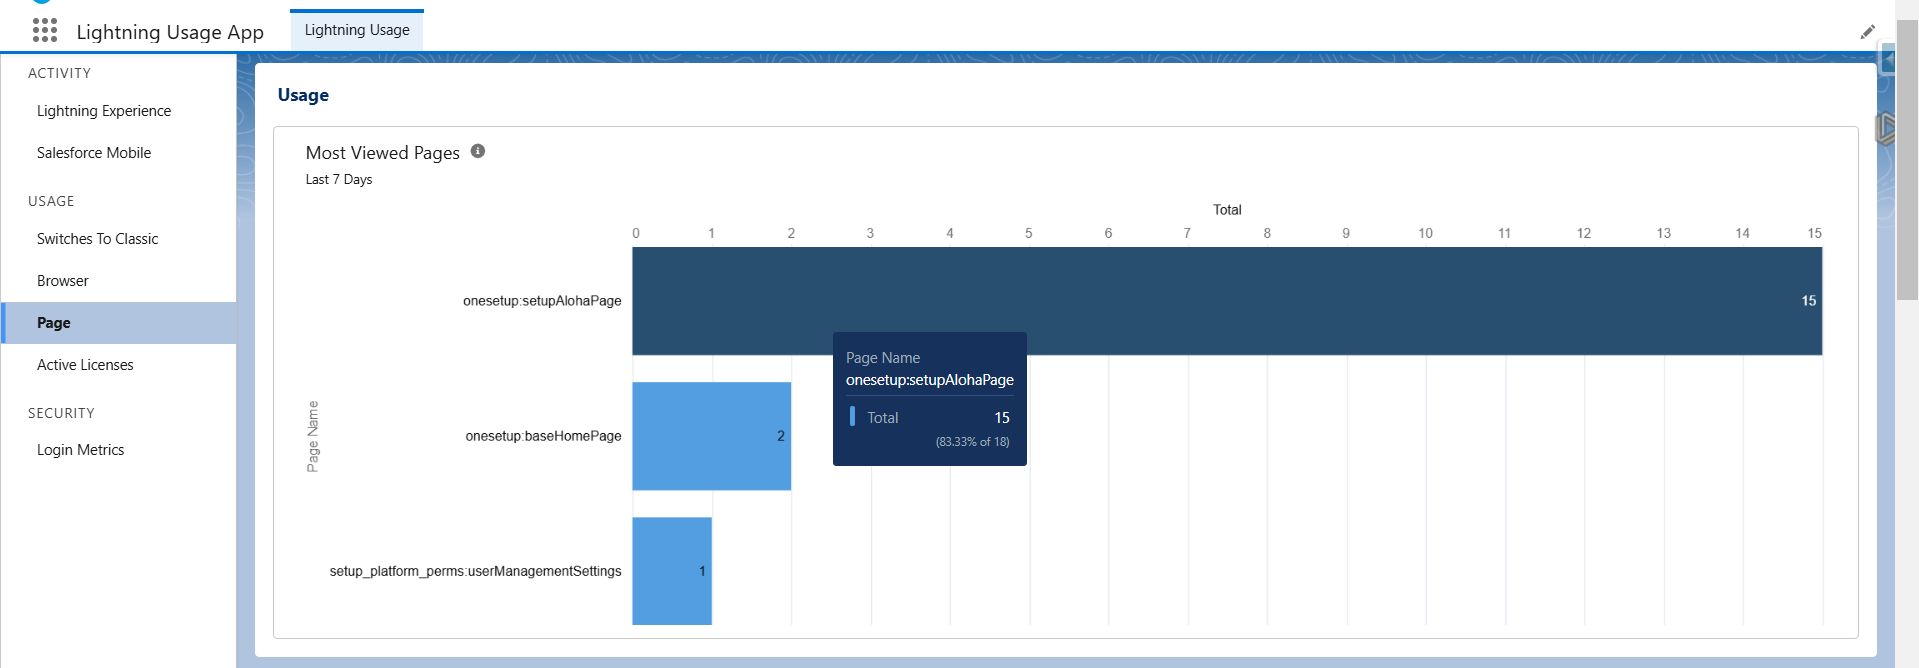This screenshot has width=1919, height=668.
Task: Click the side panel arrow icon at right edge
Action: 1888,61
